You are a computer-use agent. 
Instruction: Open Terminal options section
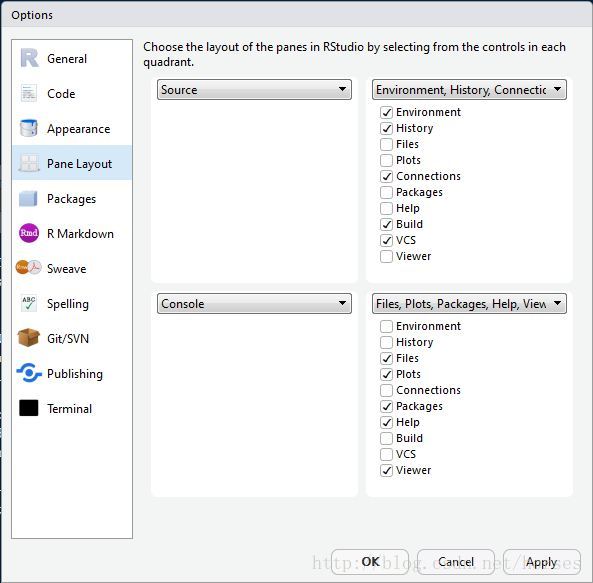[72, 409]
